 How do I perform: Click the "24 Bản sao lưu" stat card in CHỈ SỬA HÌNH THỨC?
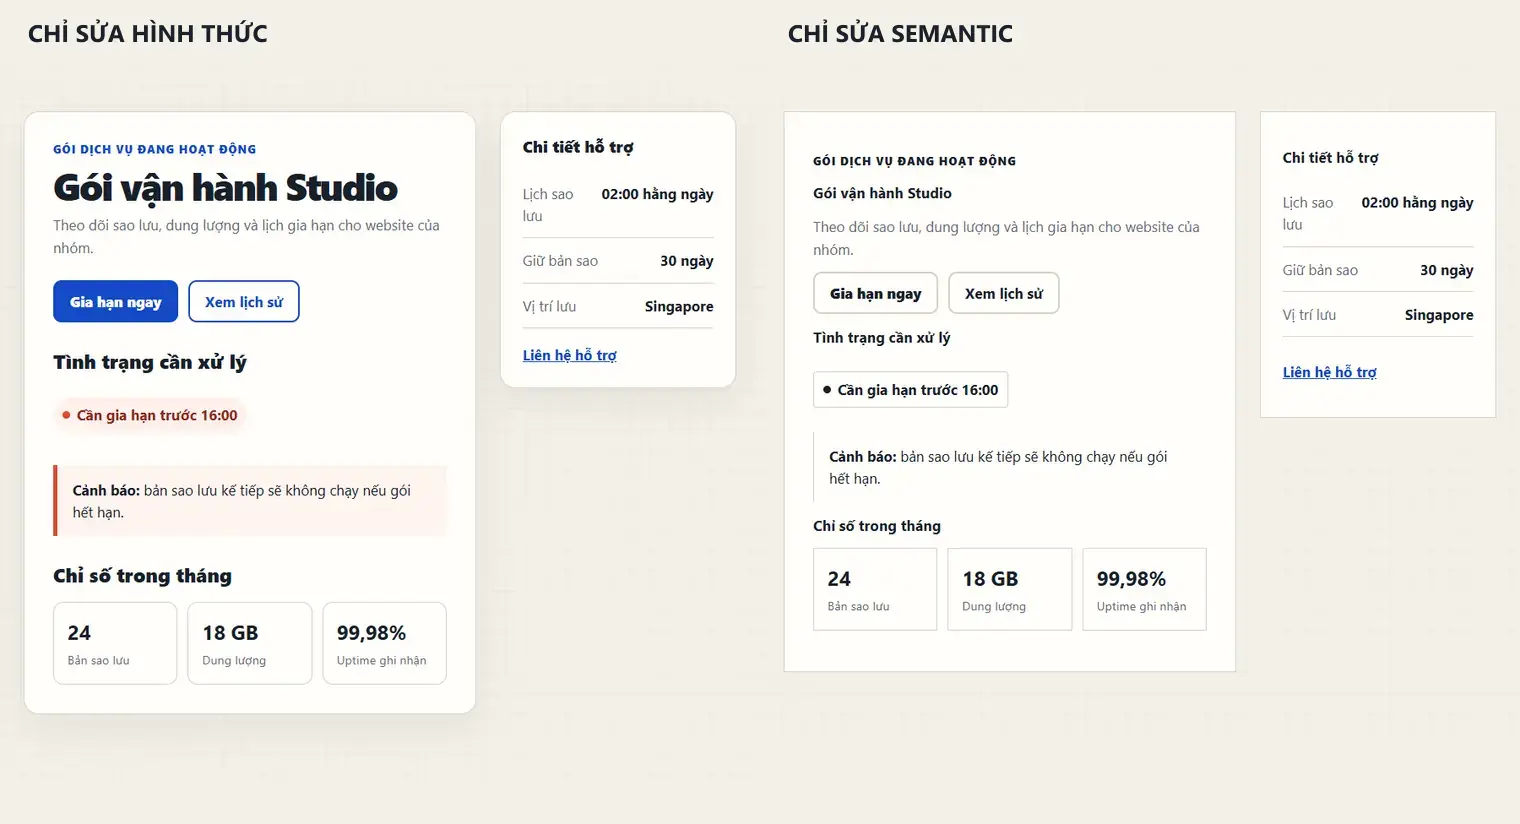(115, 643)
